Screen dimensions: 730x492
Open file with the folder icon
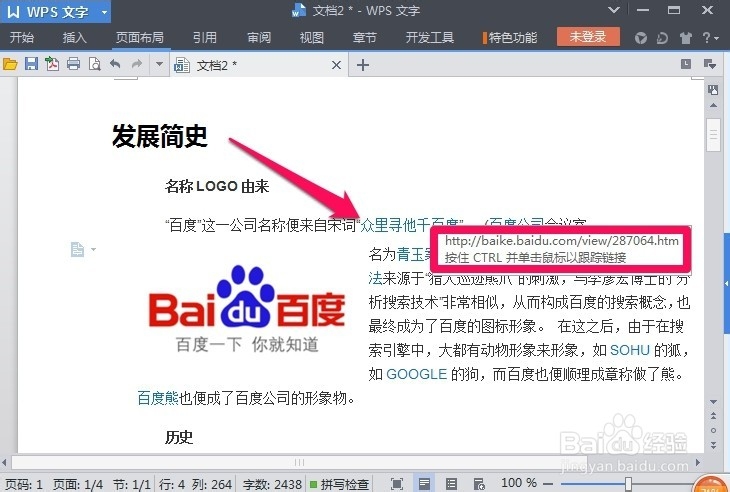10,64
